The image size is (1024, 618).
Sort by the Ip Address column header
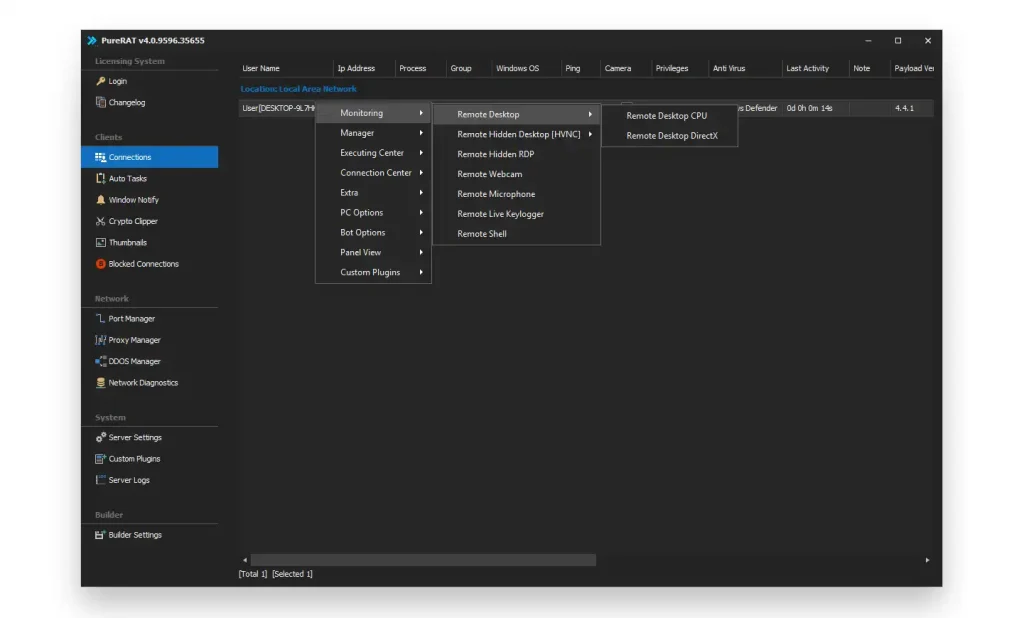(356, 69)
